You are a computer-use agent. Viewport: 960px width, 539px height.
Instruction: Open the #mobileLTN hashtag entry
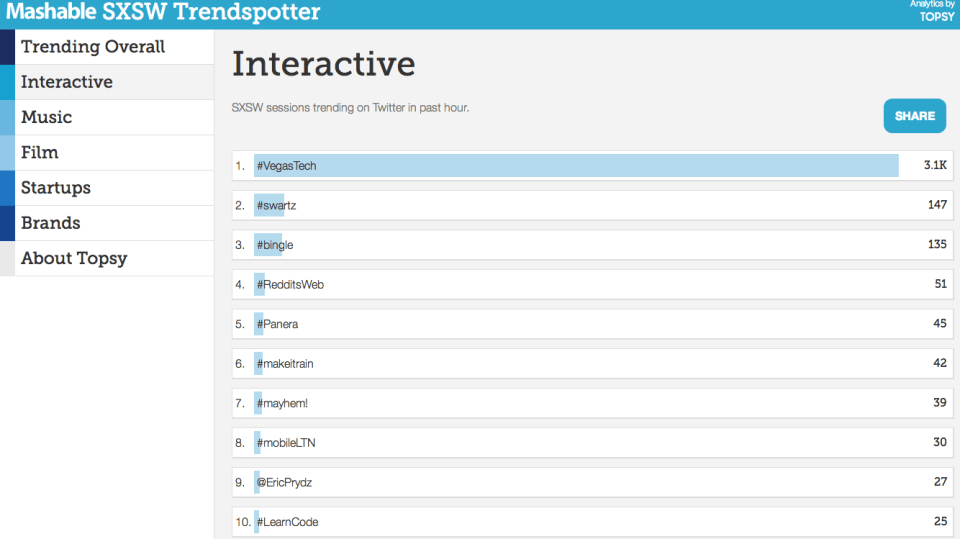coord(286,443)
